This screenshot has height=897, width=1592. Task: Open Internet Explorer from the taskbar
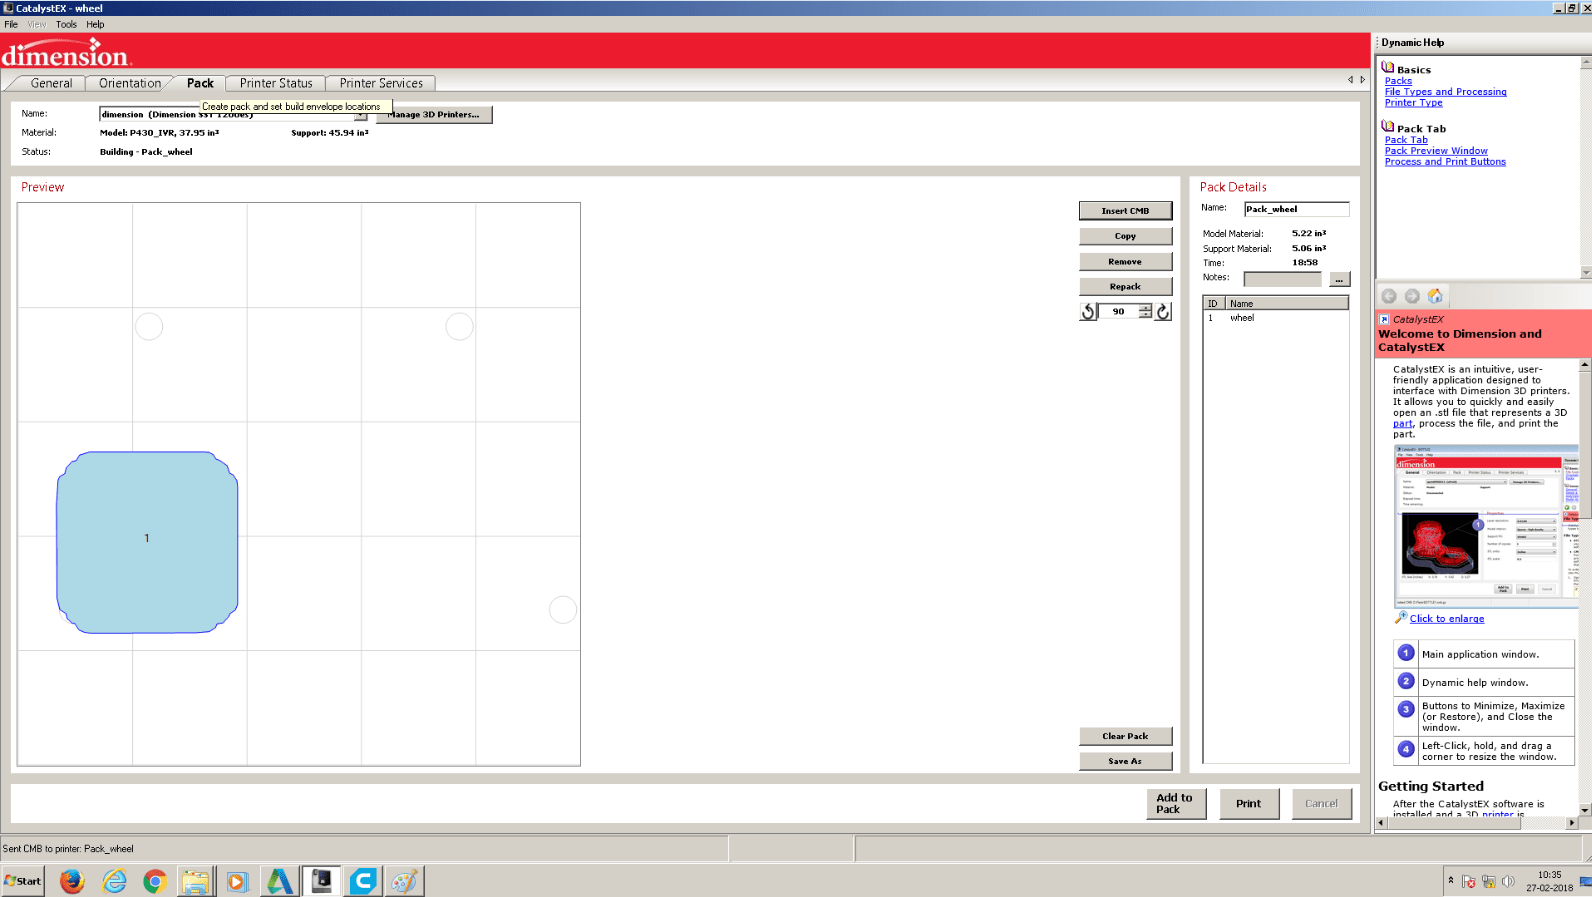pyautogui.click(x=114, y=881)
